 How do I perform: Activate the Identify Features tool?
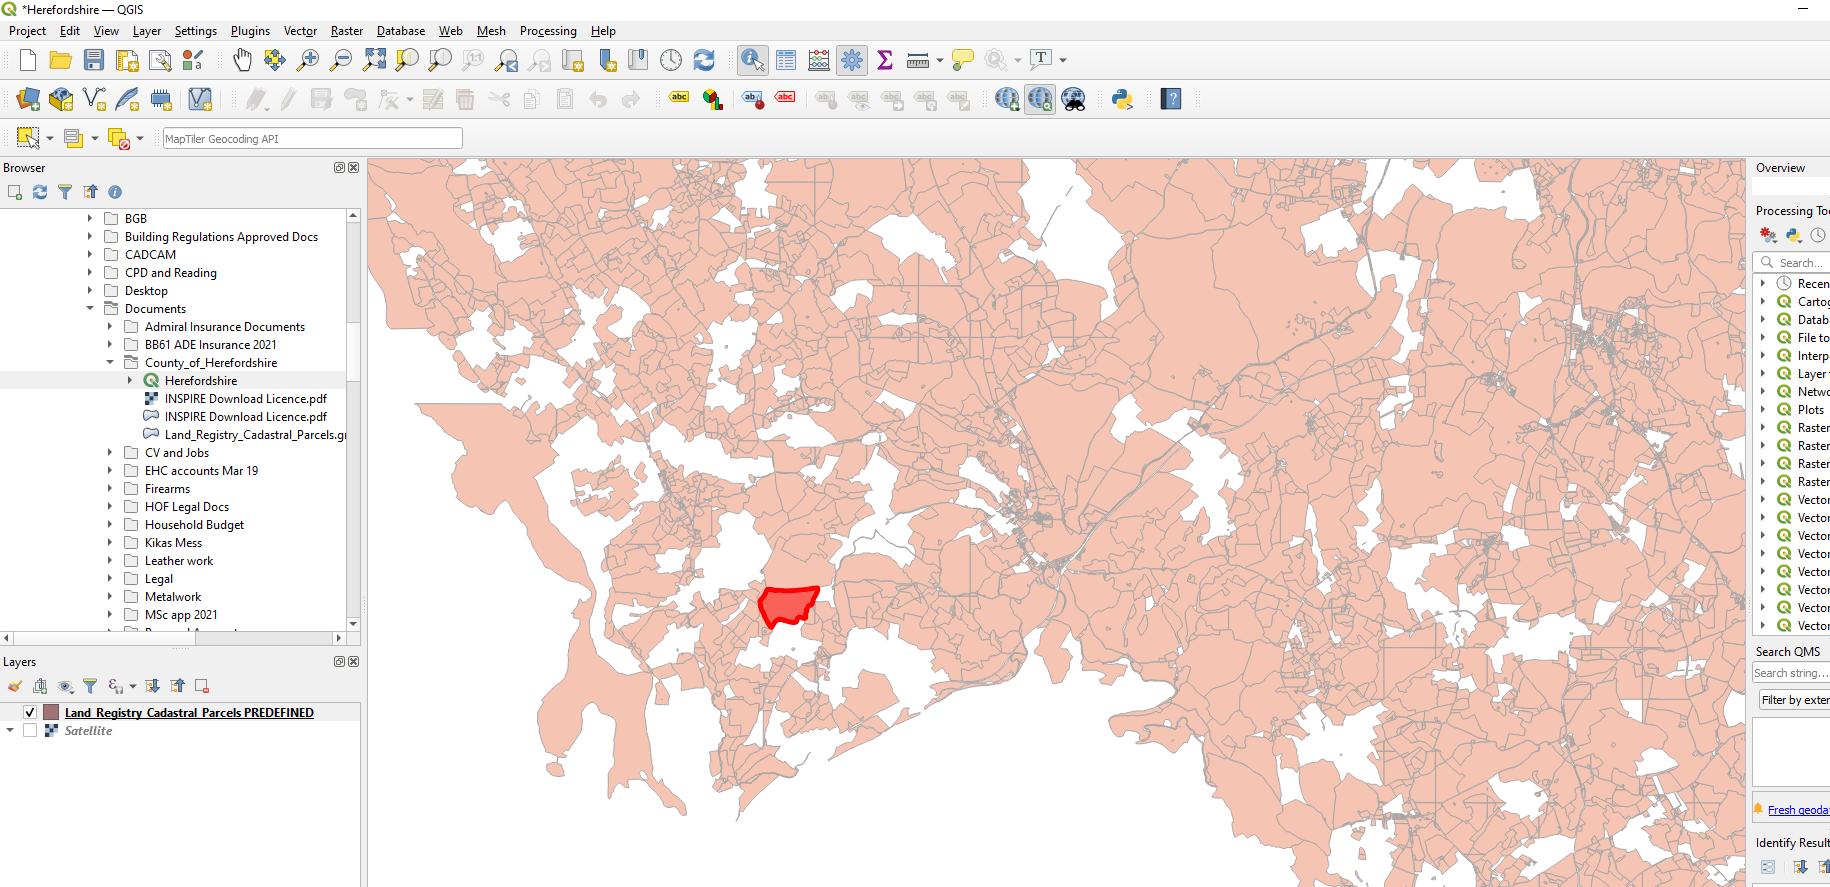click(752, 60)
